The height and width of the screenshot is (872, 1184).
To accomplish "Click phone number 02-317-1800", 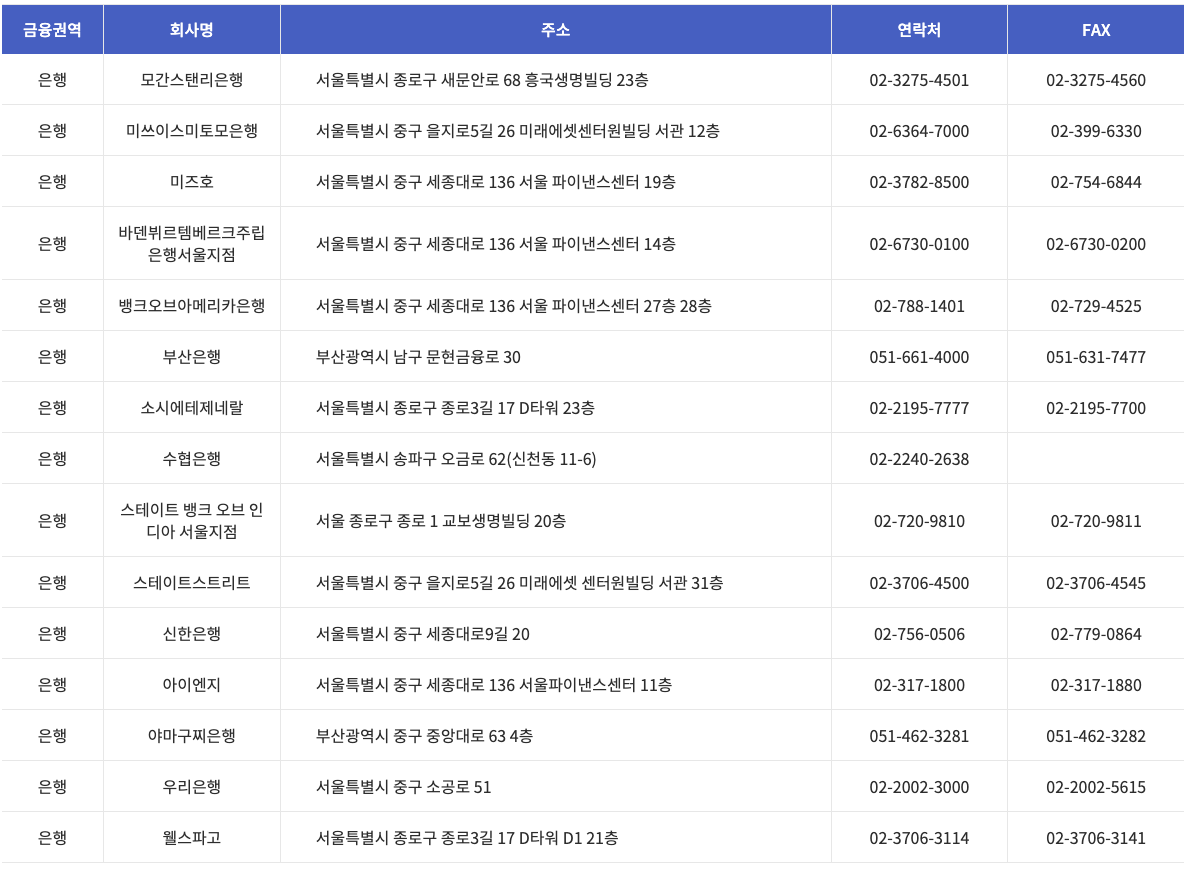I will click(x=919, y=685).
